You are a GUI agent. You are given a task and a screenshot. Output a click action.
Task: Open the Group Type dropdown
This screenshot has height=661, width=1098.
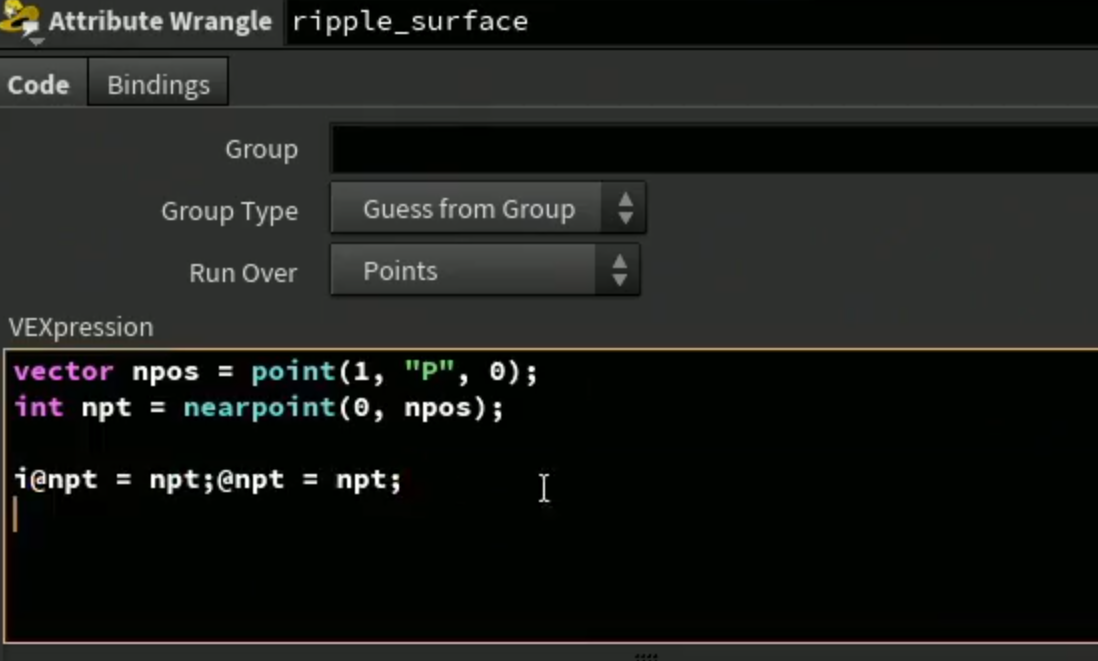coord(487,209)
